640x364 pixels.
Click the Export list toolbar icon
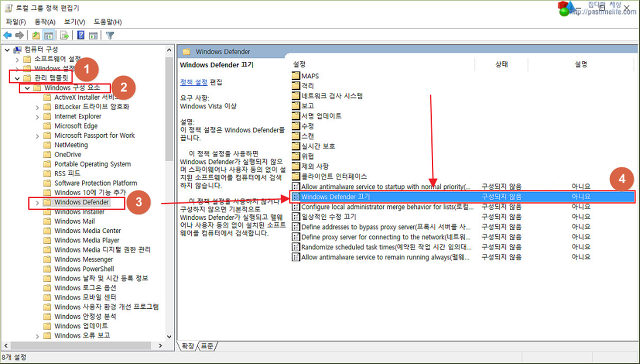(64, 36)
